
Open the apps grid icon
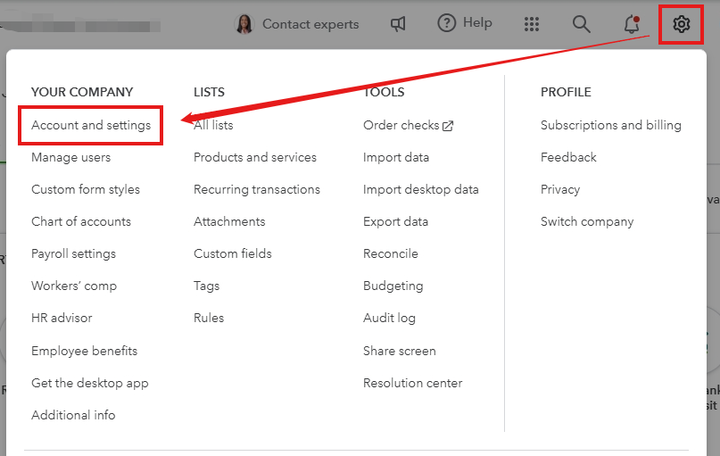532,24
